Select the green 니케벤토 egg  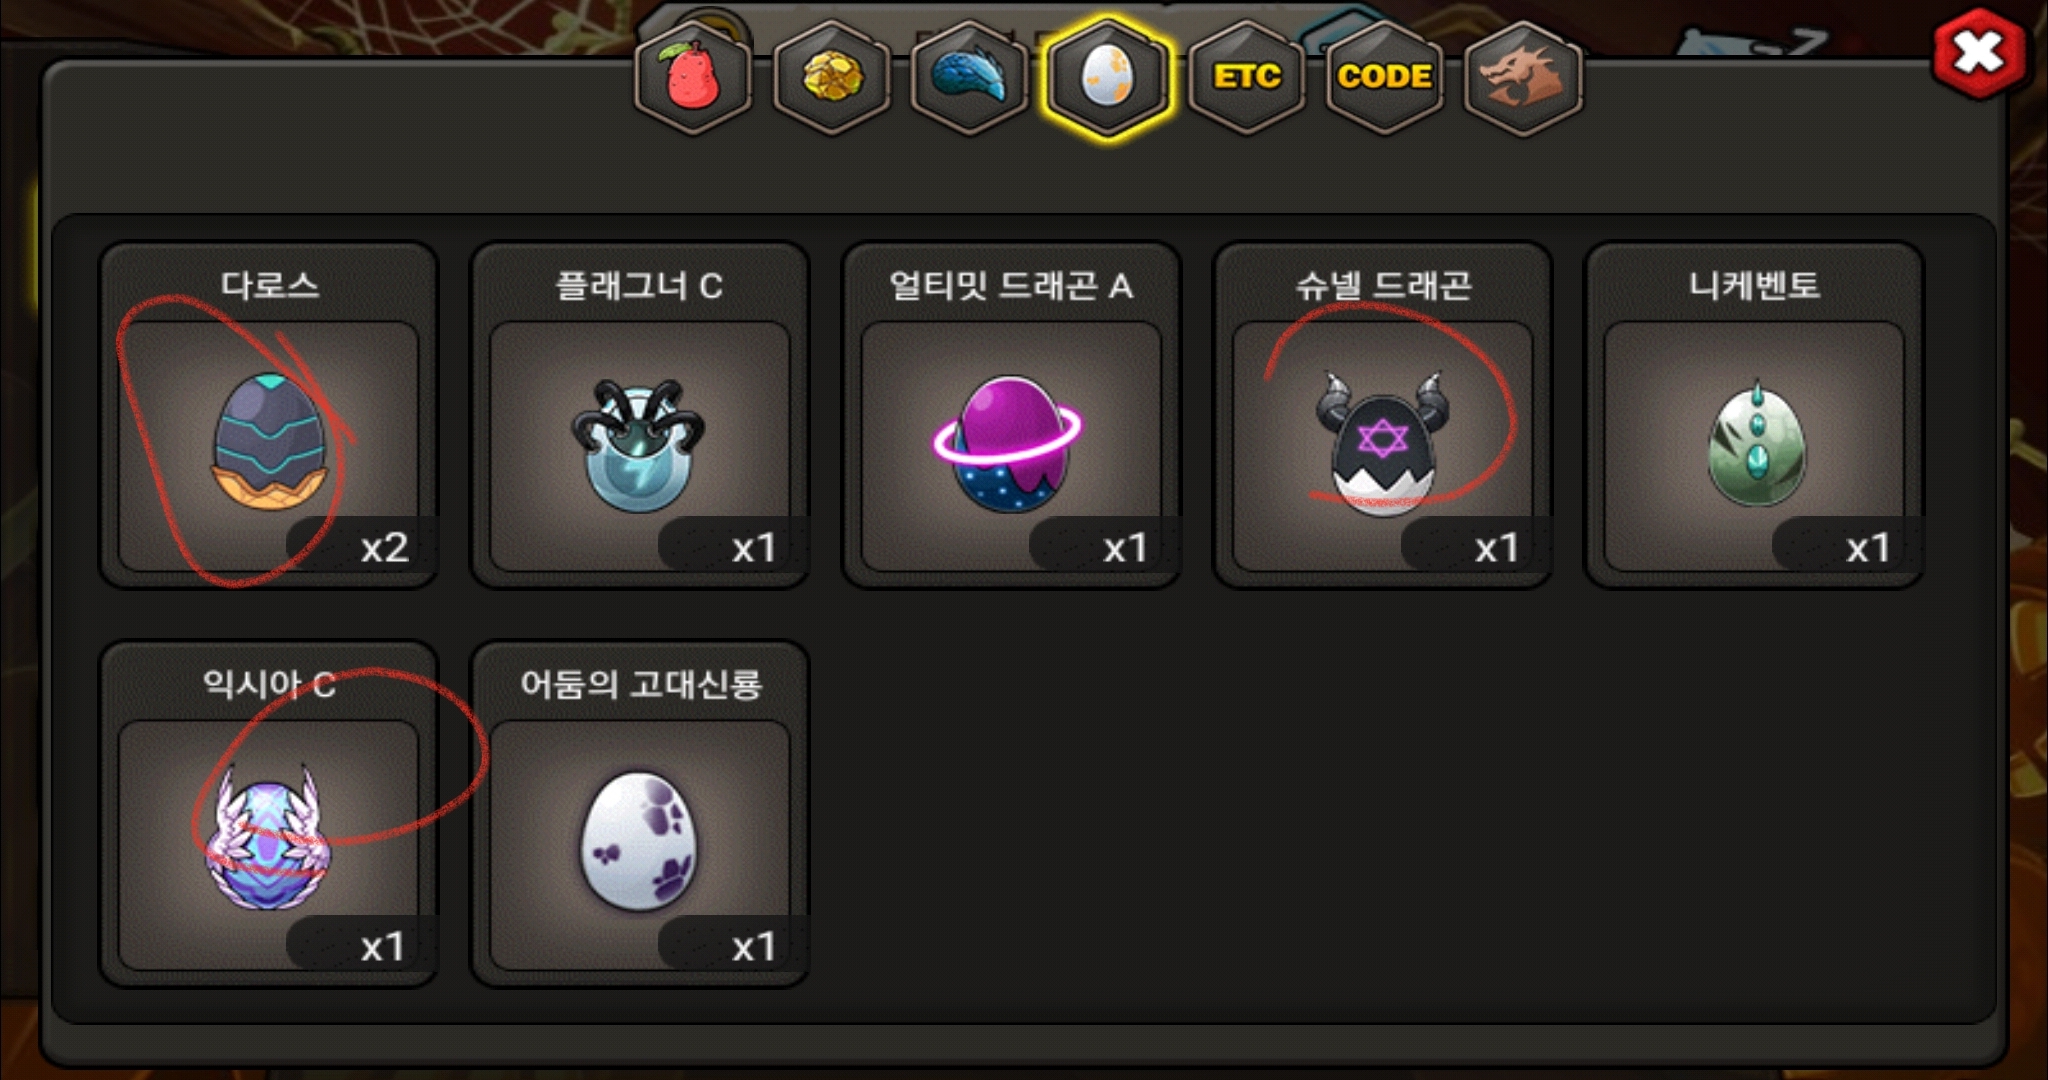coord(1757,444)
